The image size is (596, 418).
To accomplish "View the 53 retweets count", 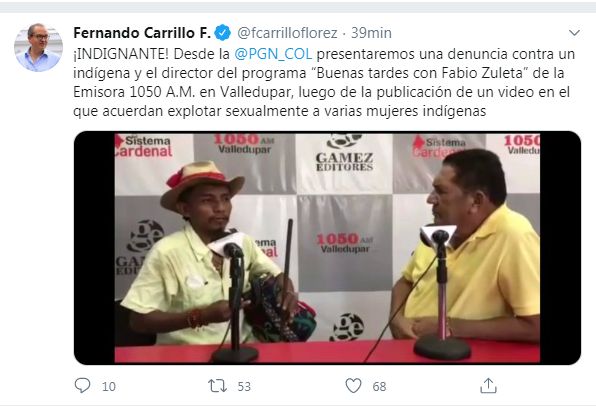I will (244, 386).
